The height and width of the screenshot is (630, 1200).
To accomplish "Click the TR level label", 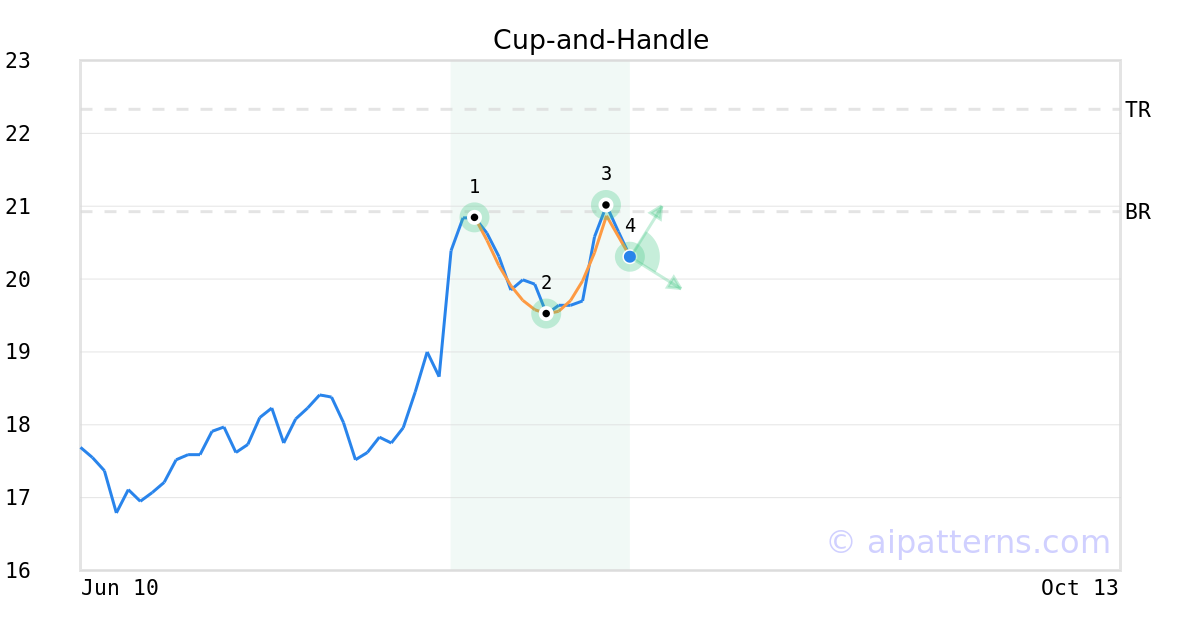I will click(1138, 110).
